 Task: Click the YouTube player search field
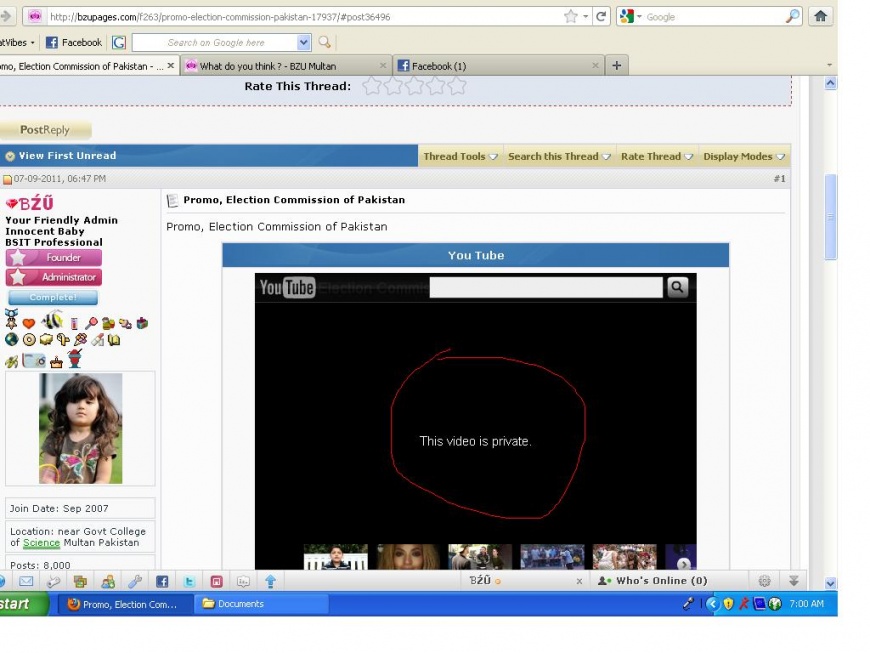click(546, 288)
